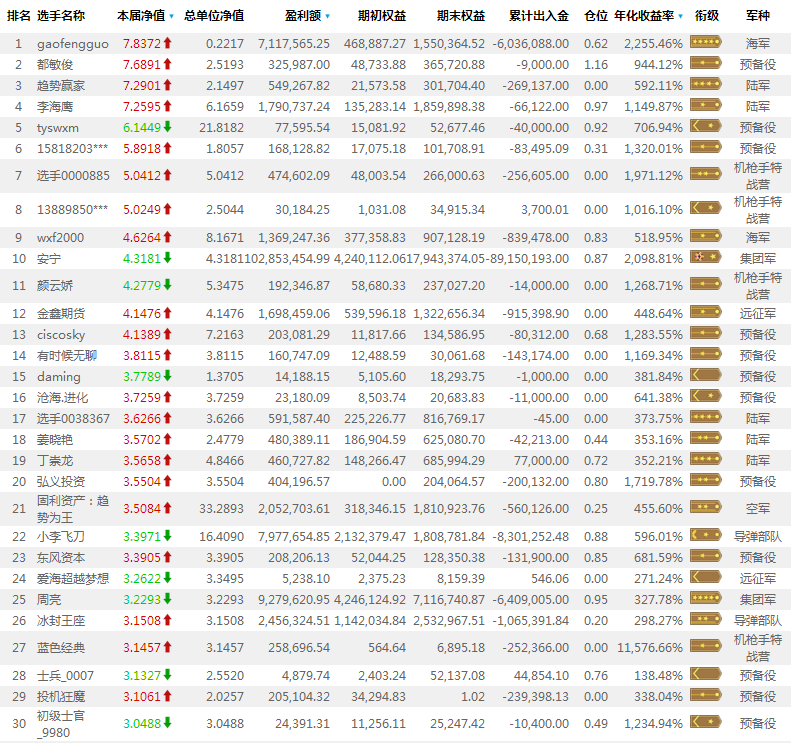Click the three-star badge in 趋势赢家's row

(706, 84)
